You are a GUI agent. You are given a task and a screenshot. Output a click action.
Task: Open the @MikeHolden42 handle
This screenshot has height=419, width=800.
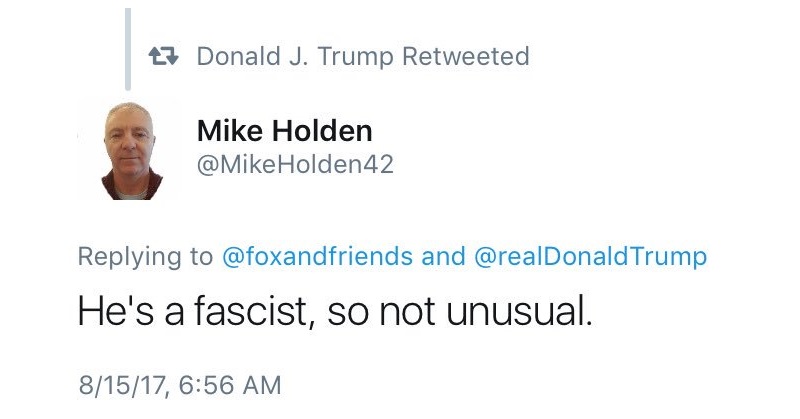pyautogui.click(x=295, y=165)
